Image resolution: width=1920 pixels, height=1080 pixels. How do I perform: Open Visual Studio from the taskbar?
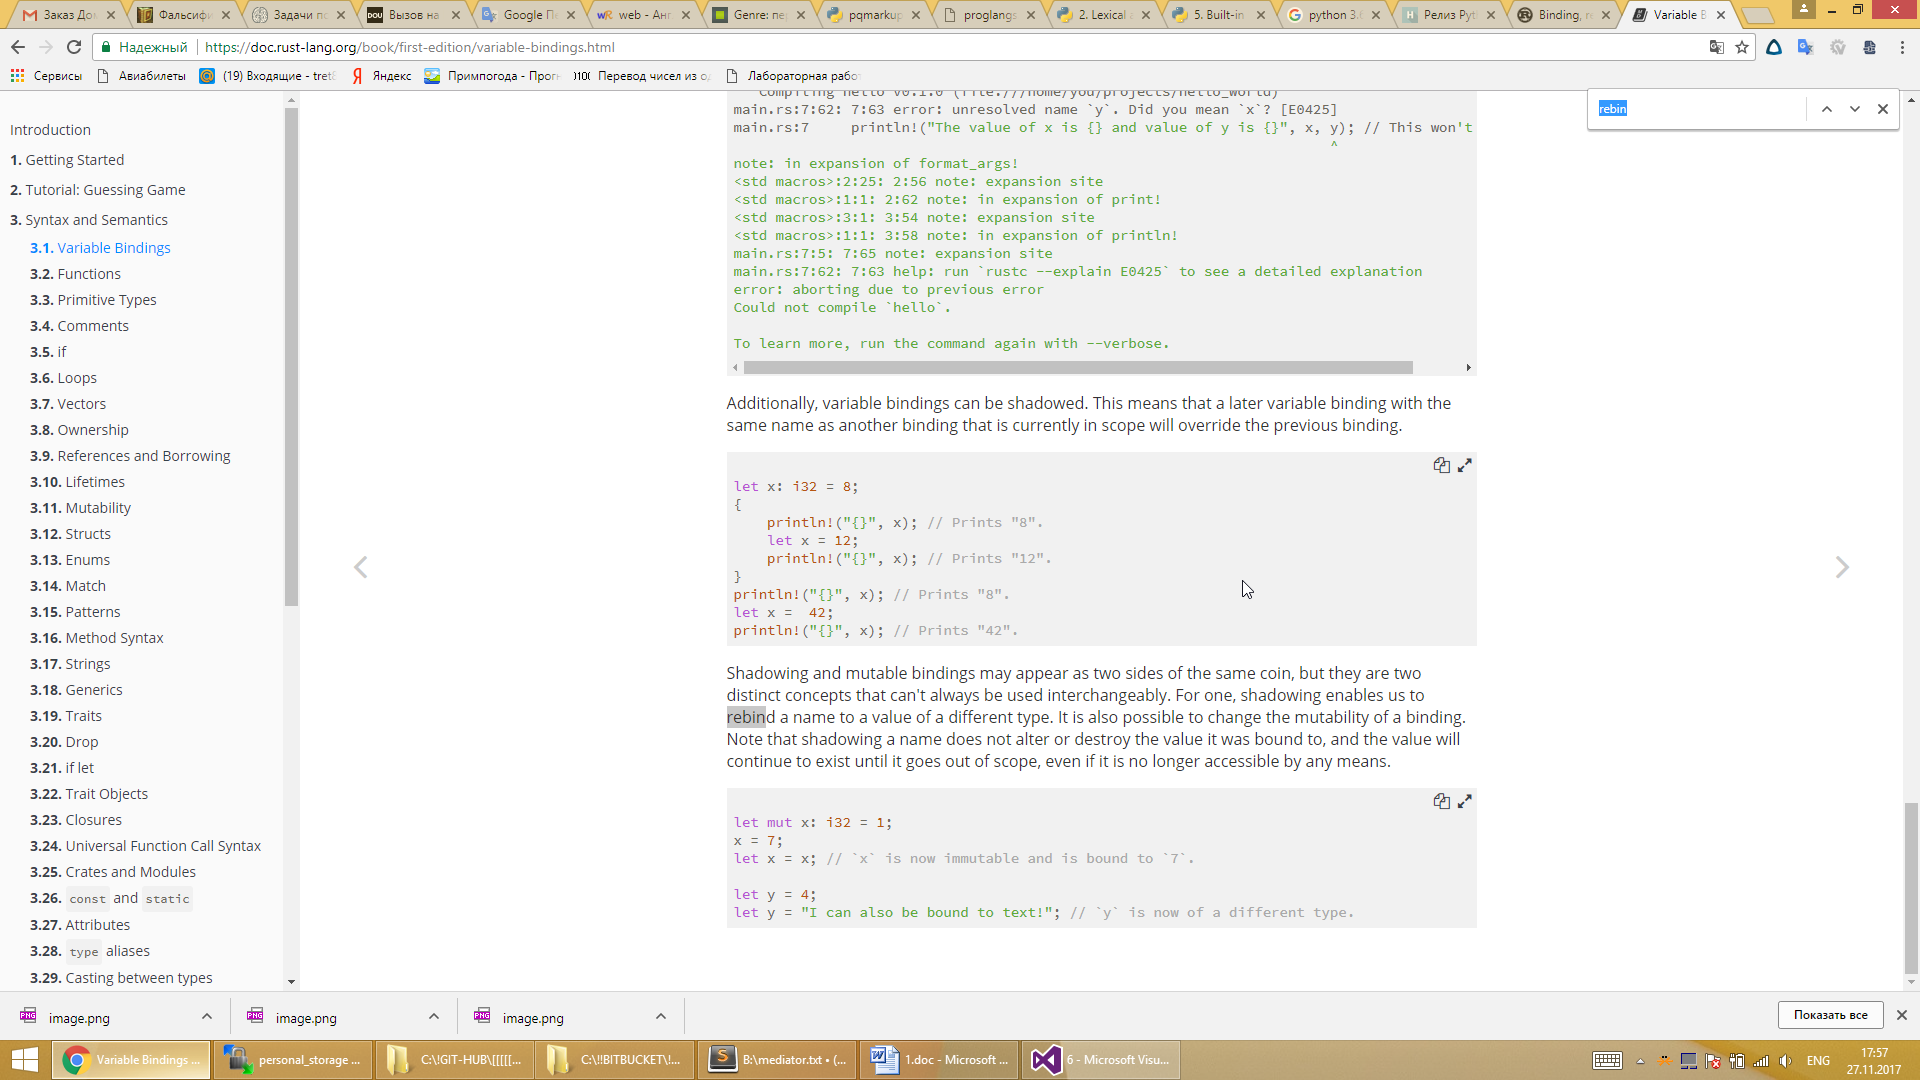click(x=1100, y=1060)
